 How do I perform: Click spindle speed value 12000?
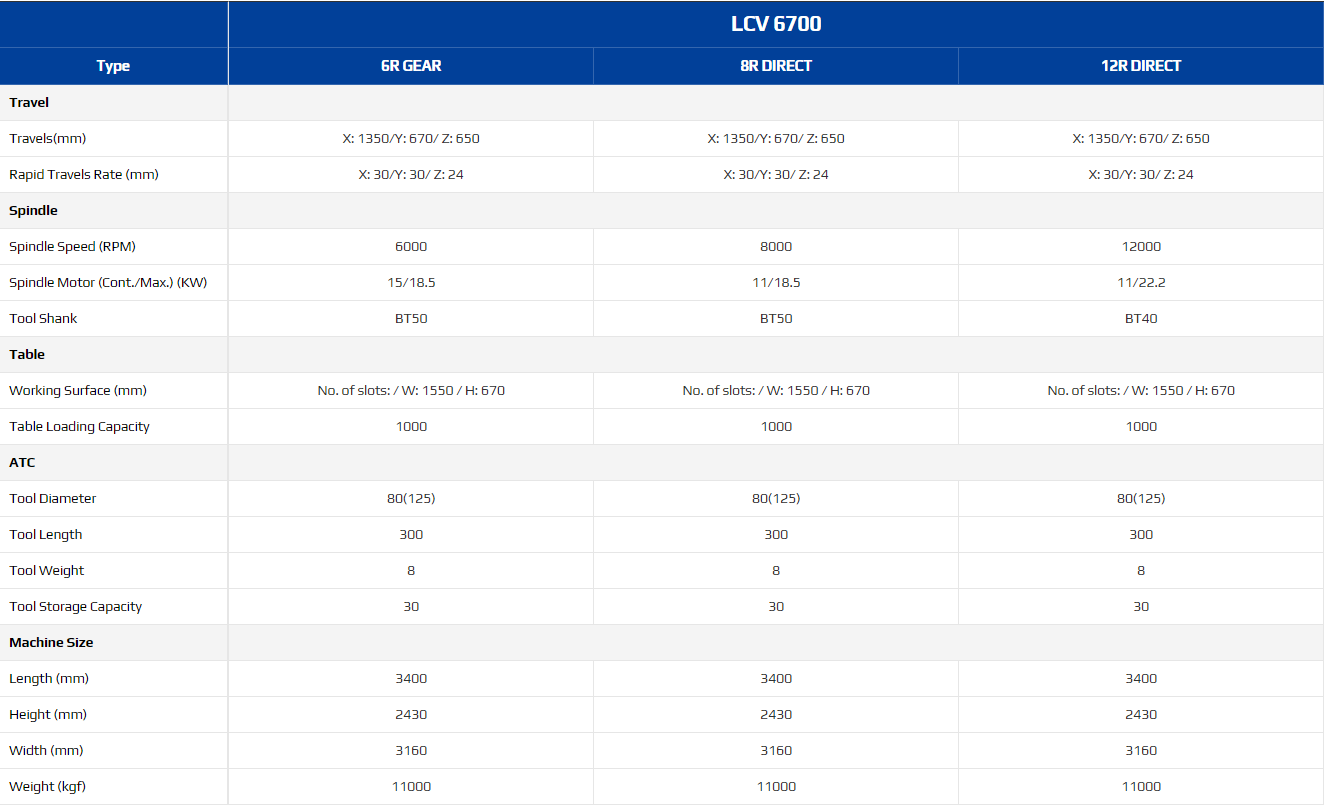point(1141,246)
